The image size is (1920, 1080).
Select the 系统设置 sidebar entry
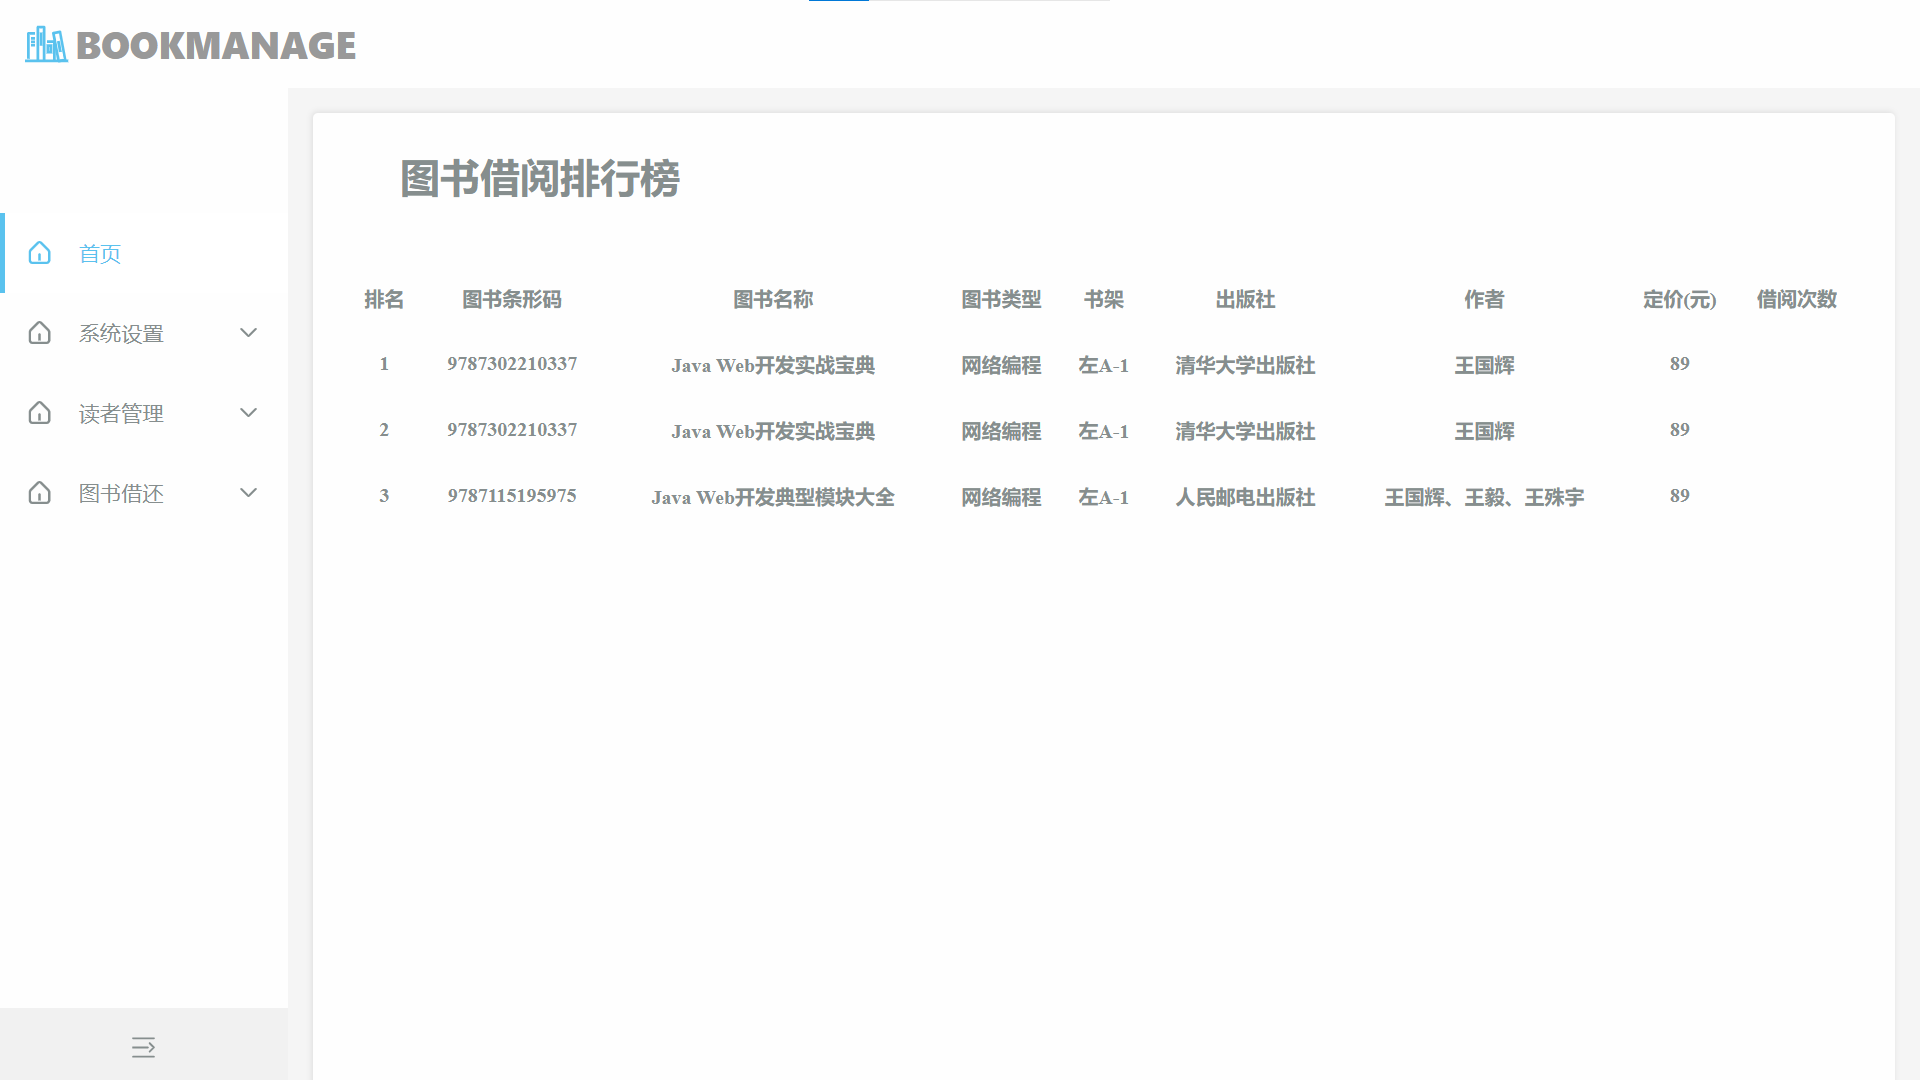[122, 333]
